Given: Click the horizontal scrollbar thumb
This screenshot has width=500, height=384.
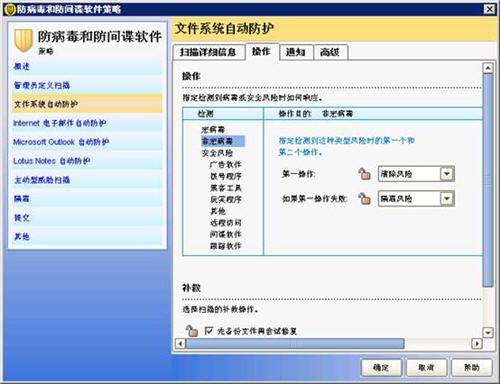Looking at the screenshot, I should coord(295,343).
